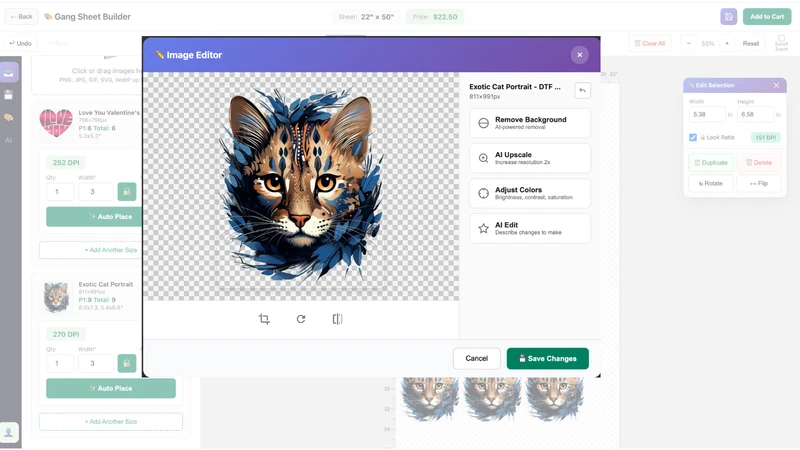Select the crop tool in Image Editor
This screenshot has height=450, width=800.
264,319
